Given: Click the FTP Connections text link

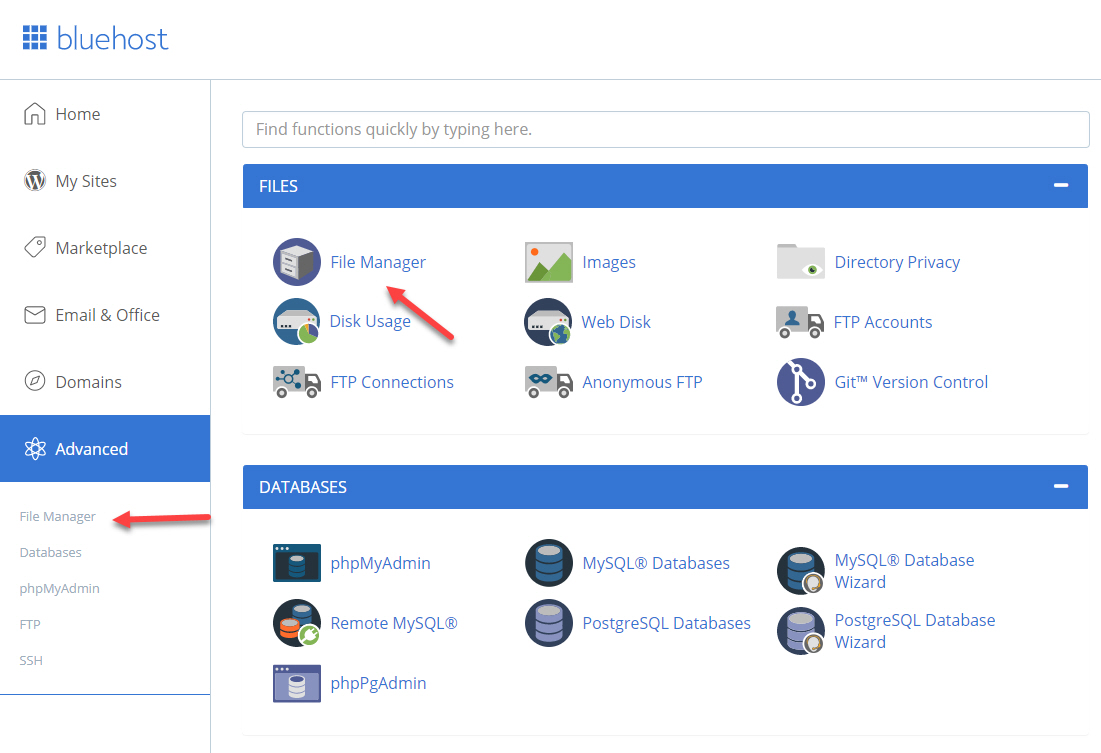Looking at the screenshot, I should [x=392, y=382].
